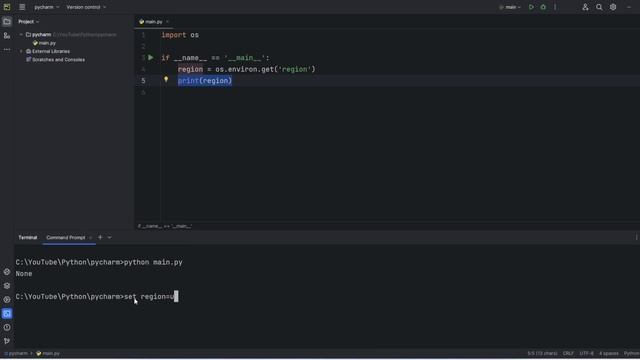Screen dimensions: 640x360
Task: Open the Project view dropdown
Action: click(x=28, y=22)
